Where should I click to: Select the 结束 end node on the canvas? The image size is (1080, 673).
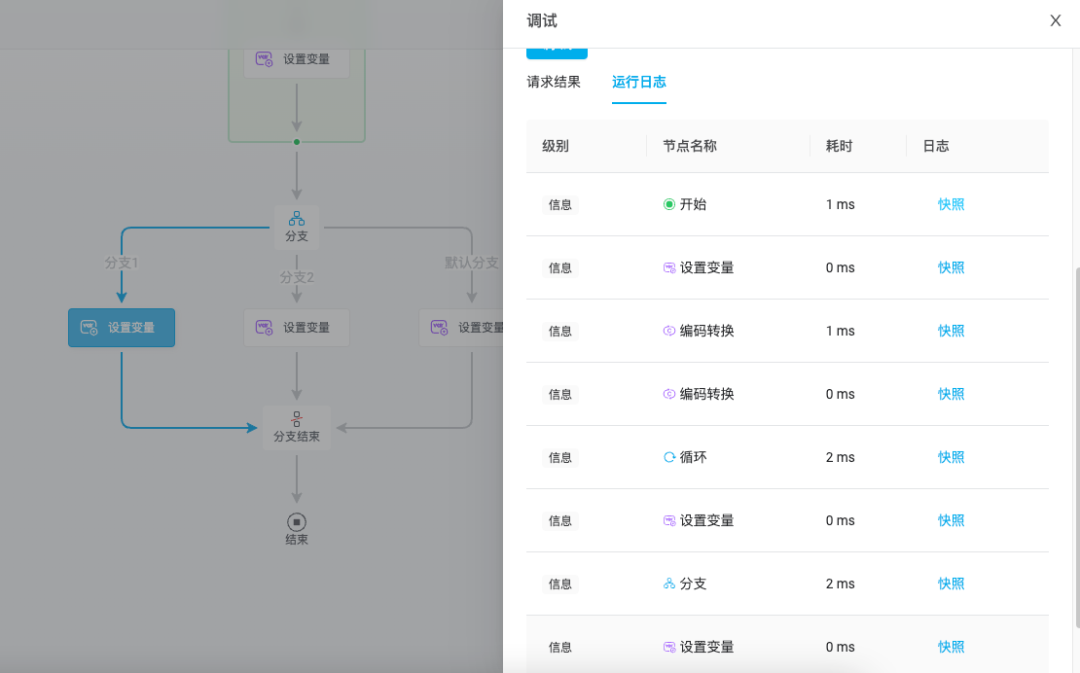tap(297, 529)
